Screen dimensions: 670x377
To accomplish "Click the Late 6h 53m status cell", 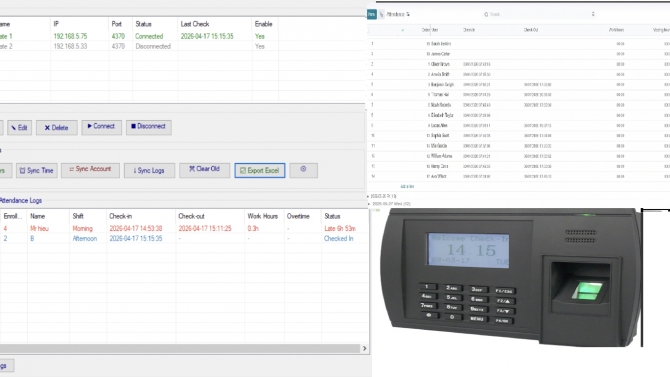I will (x=340, y=228).
